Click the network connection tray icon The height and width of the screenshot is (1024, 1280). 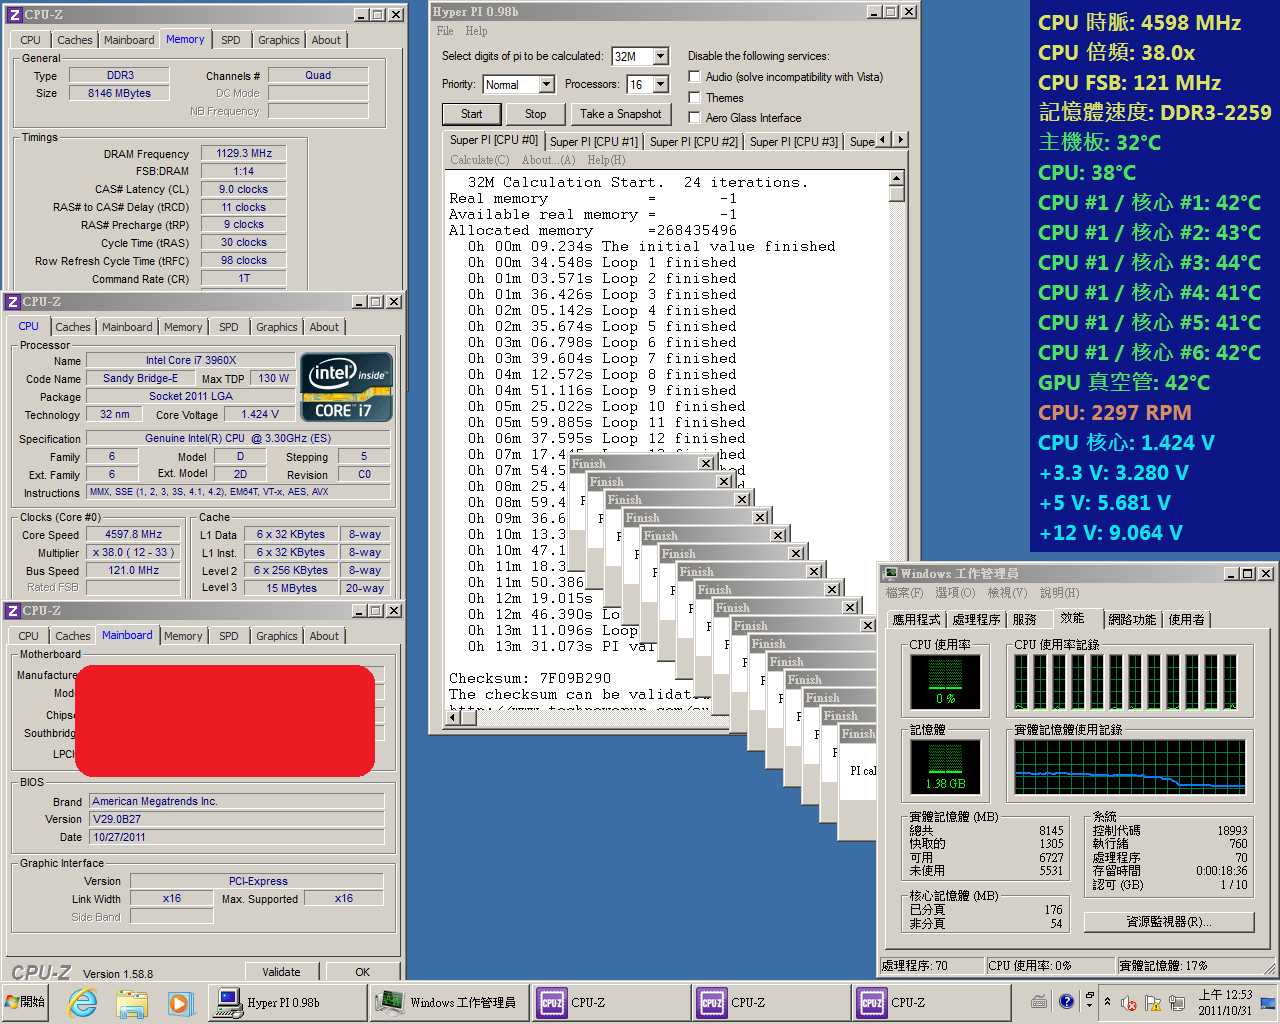pyautogui.click(x=1175, y=1002)
